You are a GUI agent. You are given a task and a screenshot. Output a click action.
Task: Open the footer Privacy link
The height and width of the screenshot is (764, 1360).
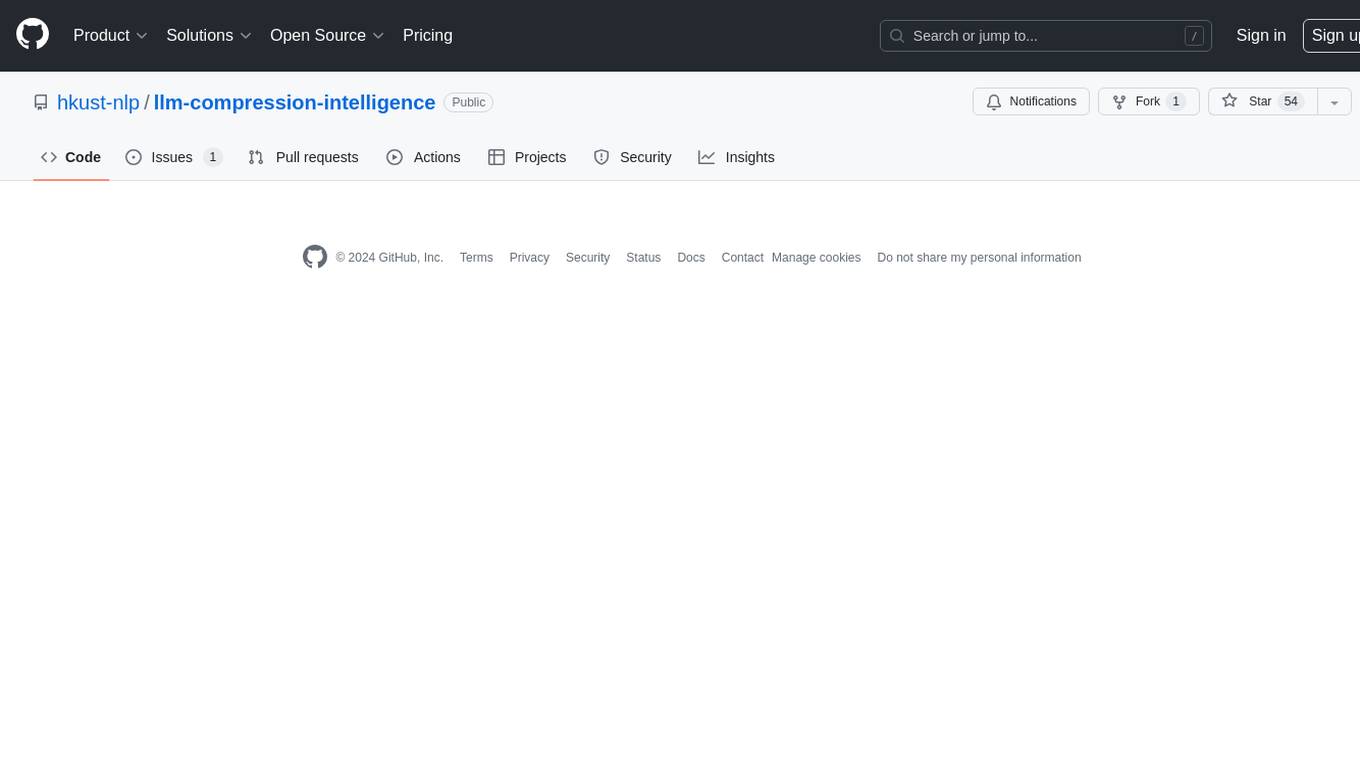pos(529,257)
